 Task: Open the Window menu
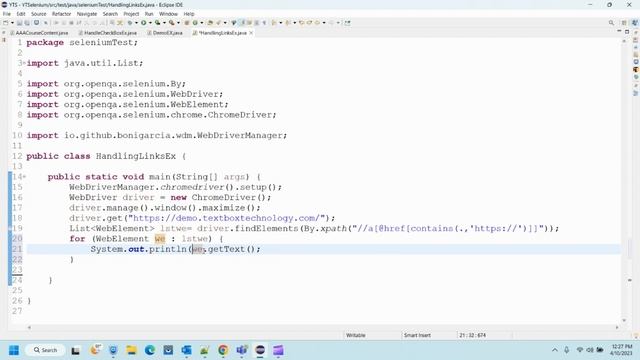(168, 14)
